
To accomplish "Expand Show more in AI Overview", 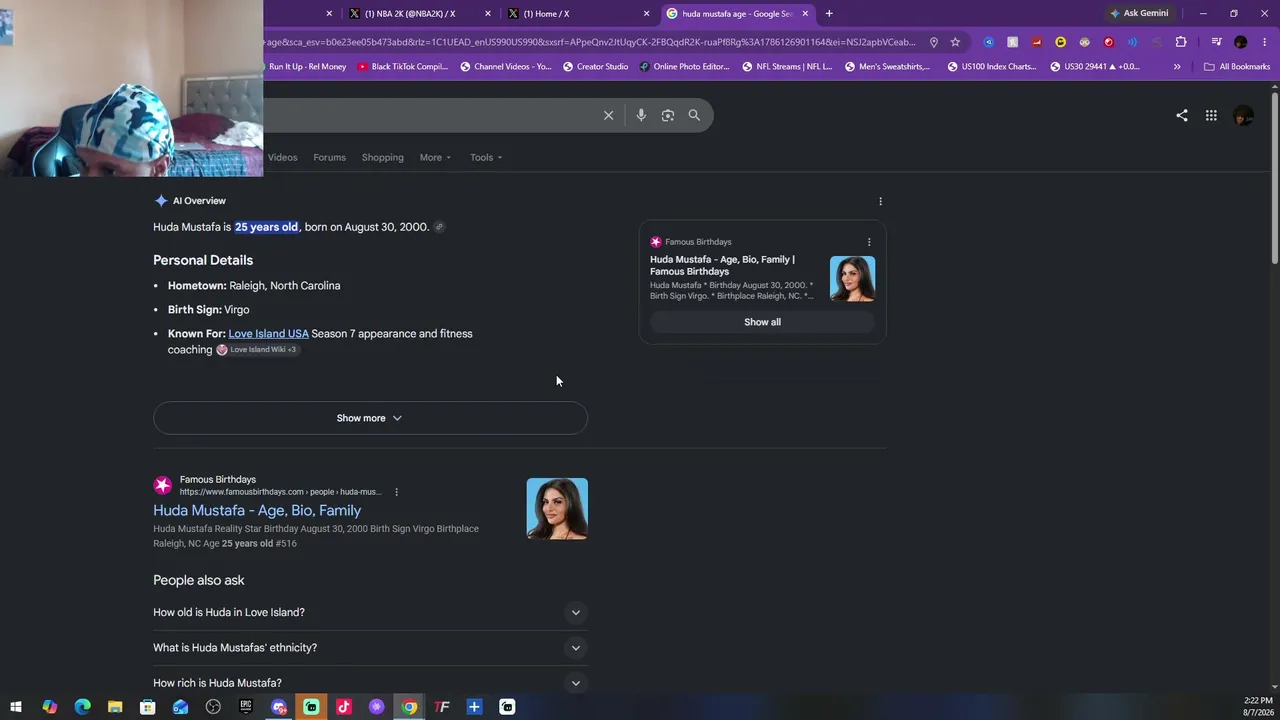I will [x=370, y=418].
